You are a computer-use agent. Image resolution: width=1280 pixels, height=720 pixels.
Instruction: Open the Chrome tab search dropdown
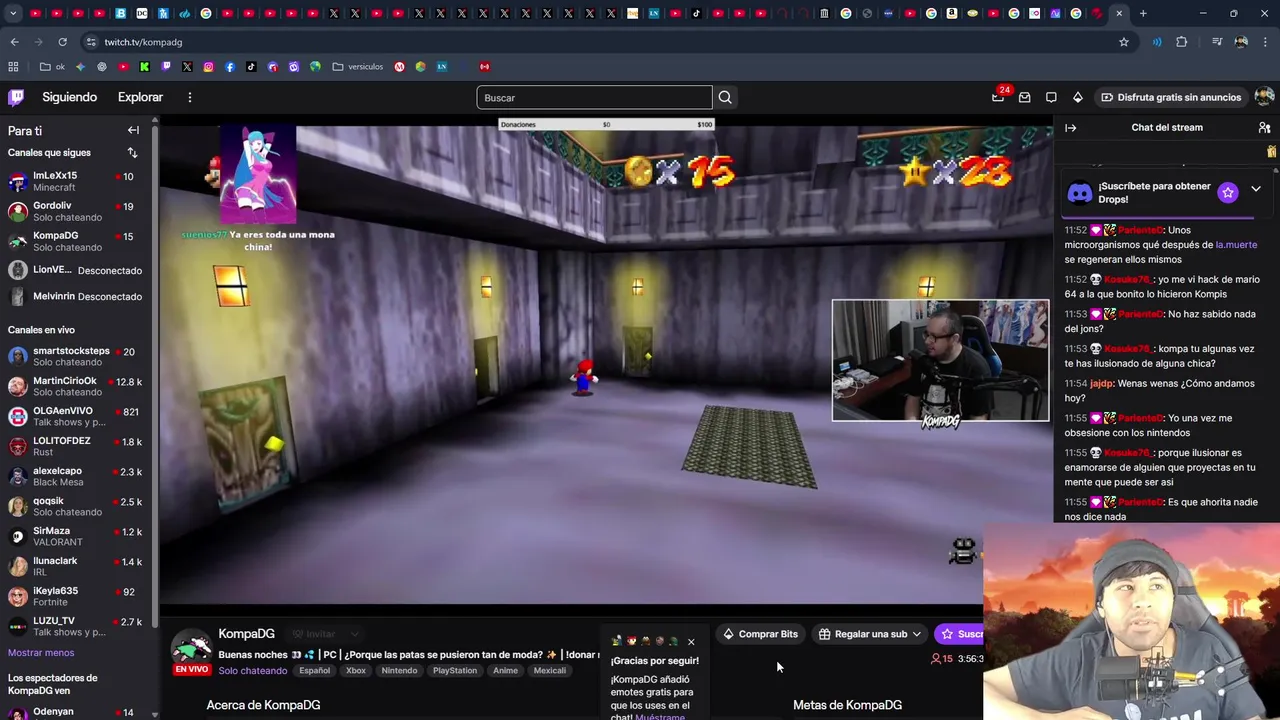(x=13, y=13)
